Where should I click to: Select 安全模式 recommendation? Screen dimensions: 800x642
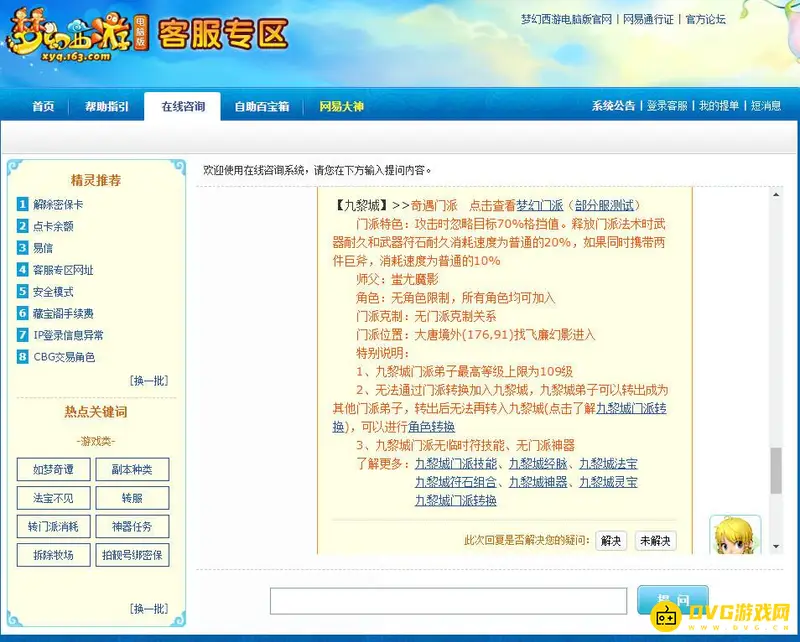tap(53, 291)
